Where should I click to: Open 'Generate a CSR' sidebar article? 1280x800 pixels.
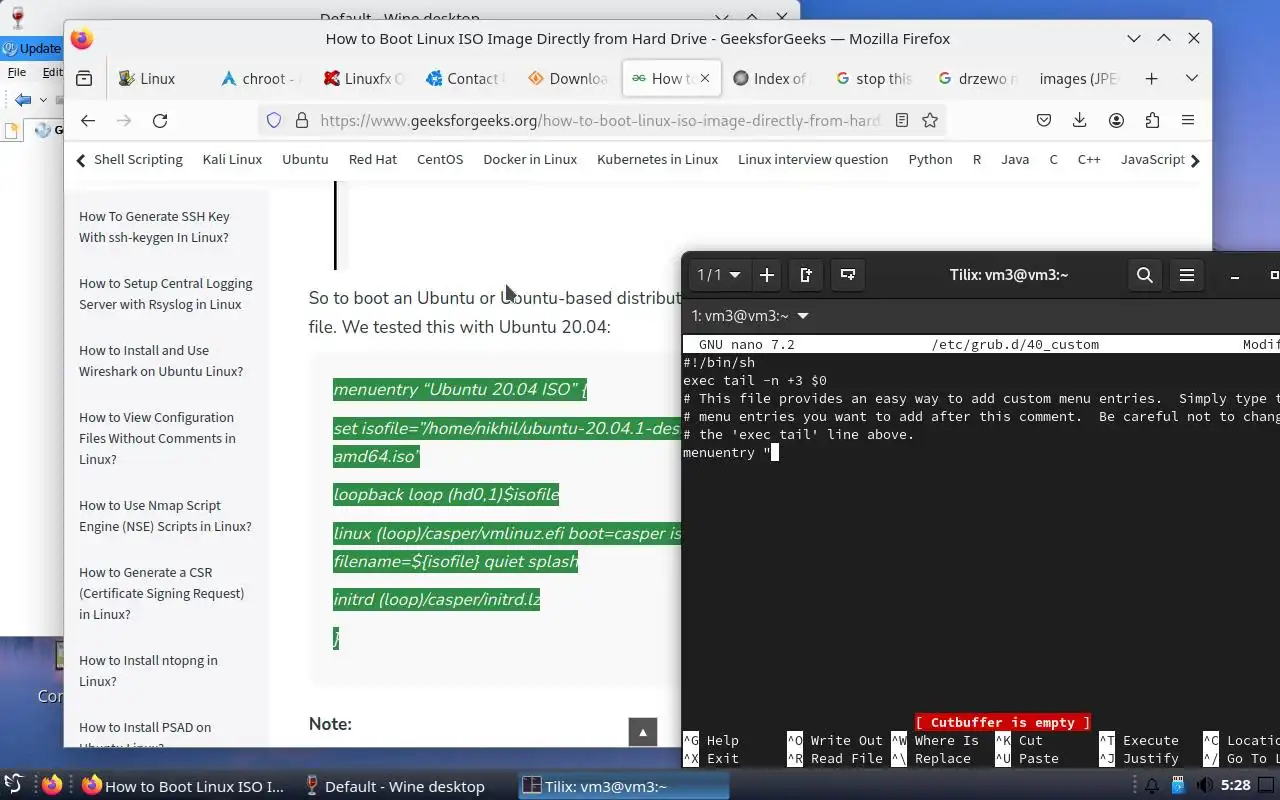click(x=162, y=593)
